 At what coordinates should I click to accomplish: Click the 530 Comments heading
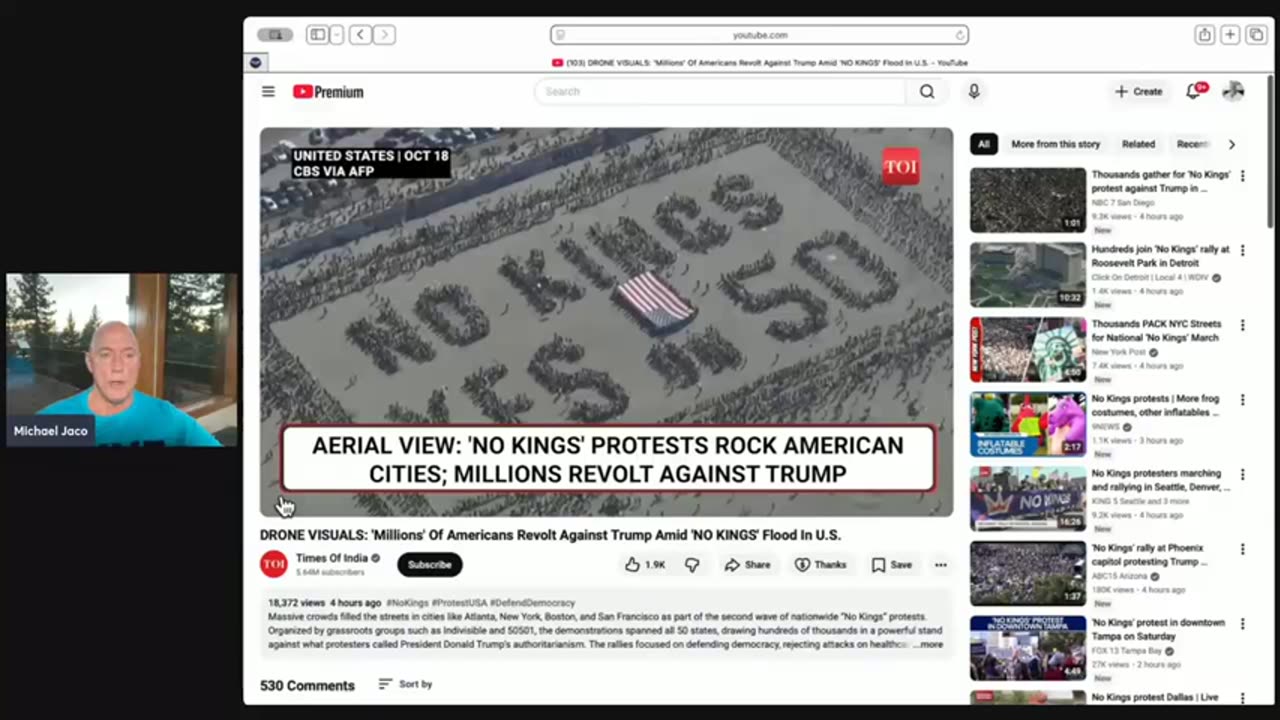(x=307, y=685)
